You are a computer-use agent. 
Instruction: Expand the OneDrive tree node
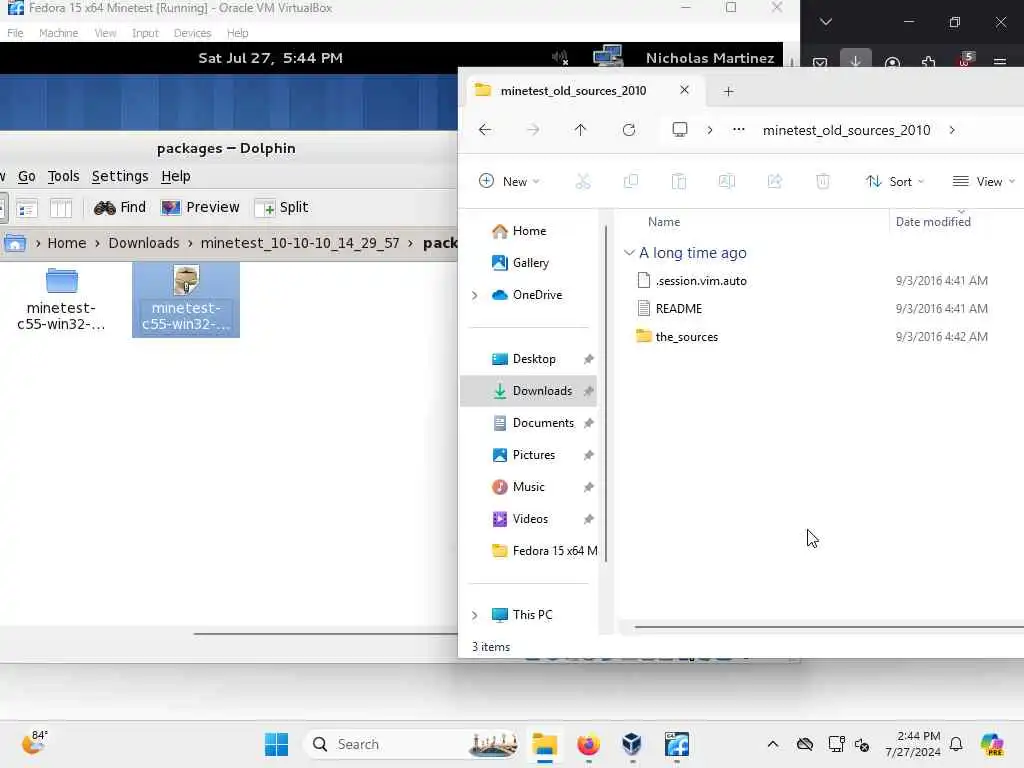[x=475, y=295]
